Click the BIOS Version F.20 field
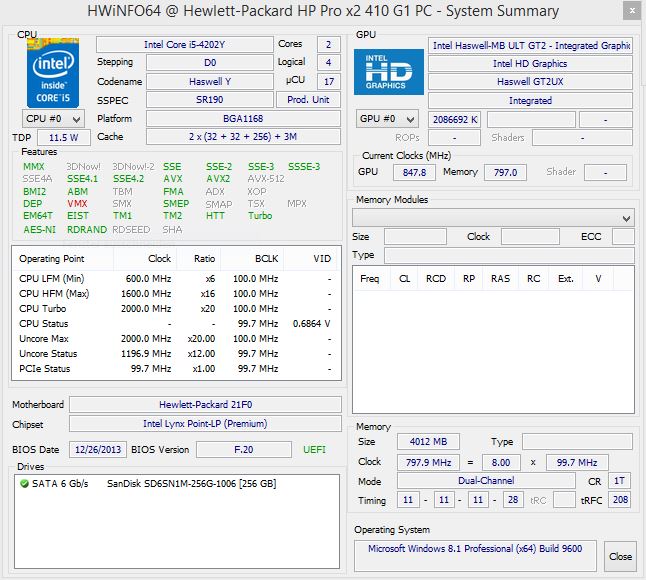This screenshot has height=580, width=646. point(243,449)
